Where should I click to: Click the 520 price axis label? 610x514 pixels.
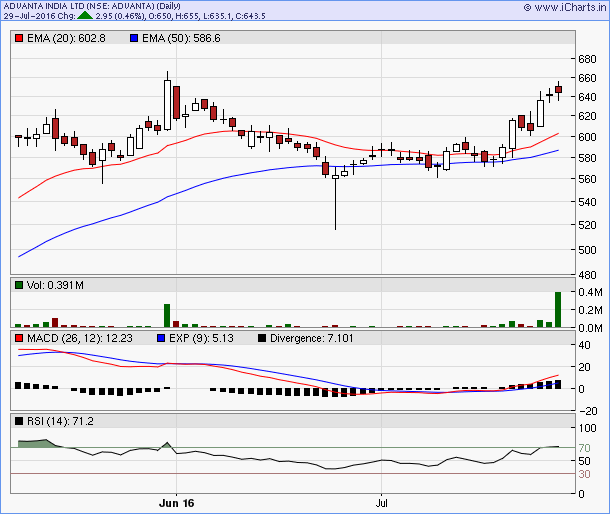tap(587, 225)
